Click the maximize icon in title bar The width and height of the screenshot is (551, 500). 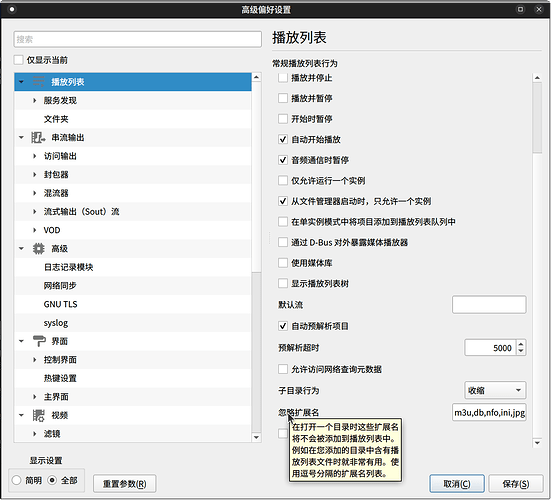tap(520, 9)
